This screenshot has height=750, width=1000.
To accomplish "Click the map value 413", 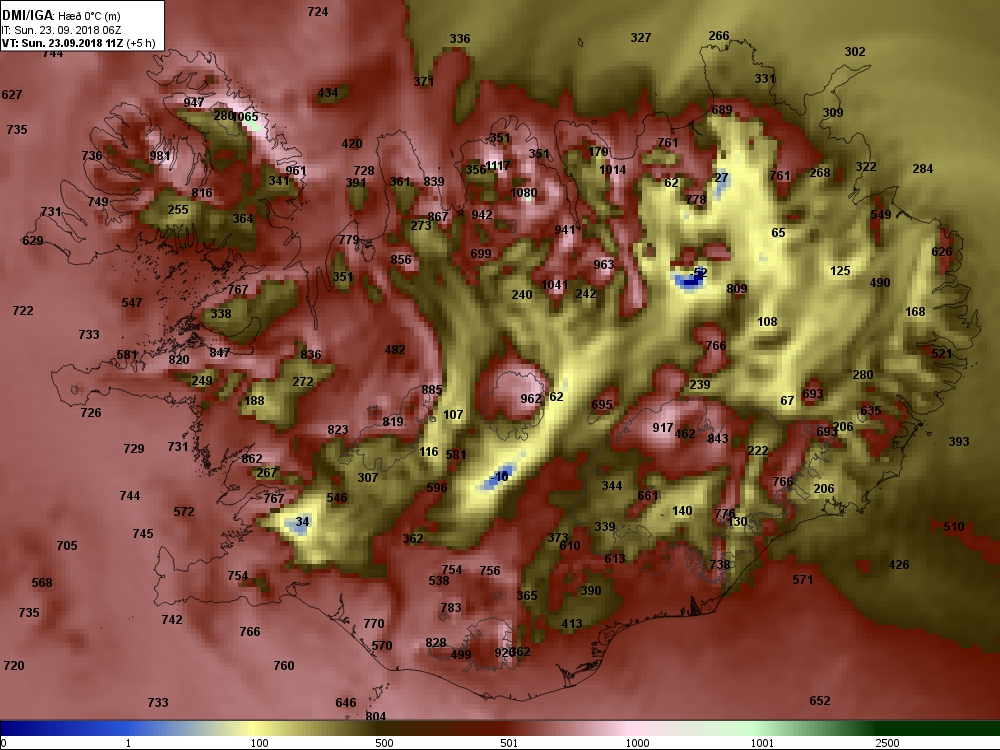I will (572, 624).
